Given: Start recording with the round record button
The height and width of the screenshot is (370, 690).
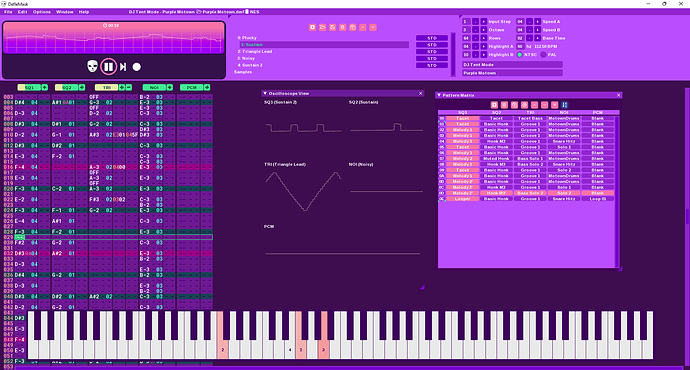Looking at the screenshot, I should 137,67.
